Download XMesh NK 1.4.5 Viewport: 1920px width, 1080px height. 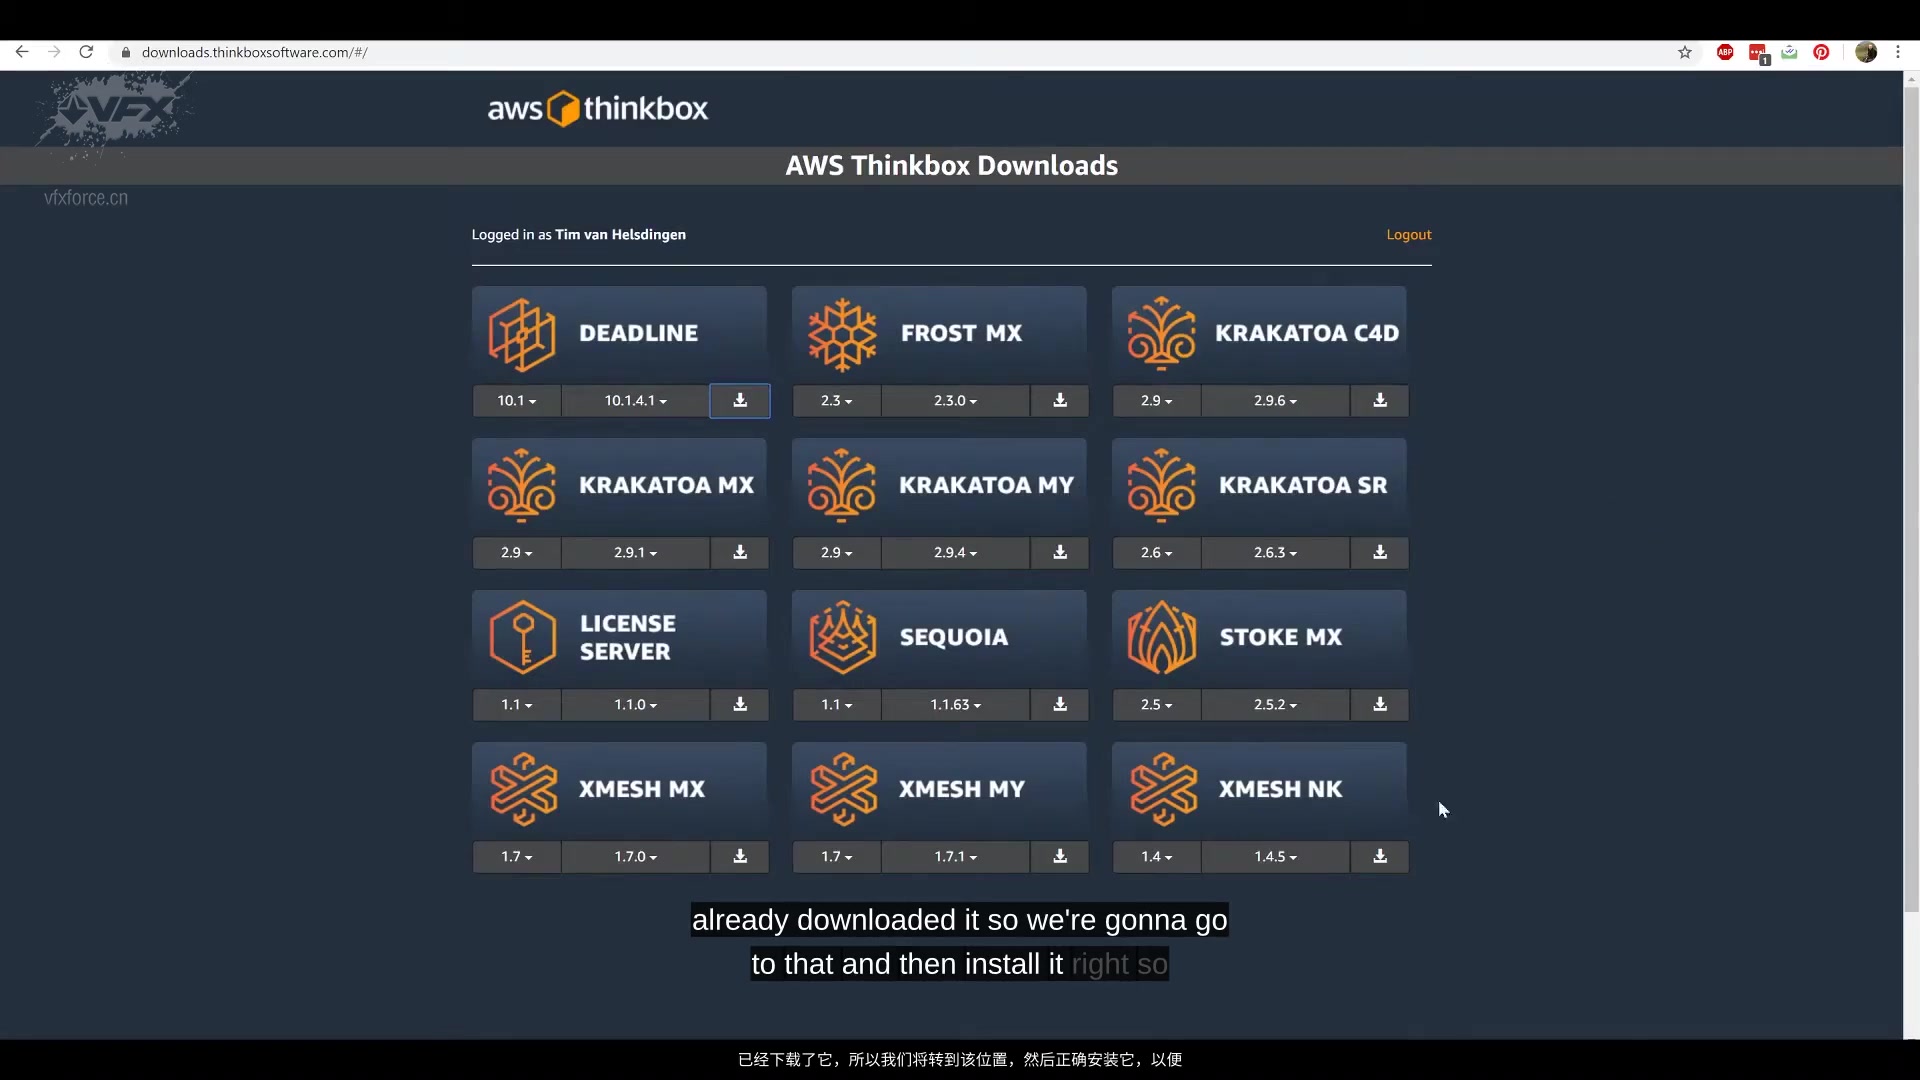tap(1380, 857)
